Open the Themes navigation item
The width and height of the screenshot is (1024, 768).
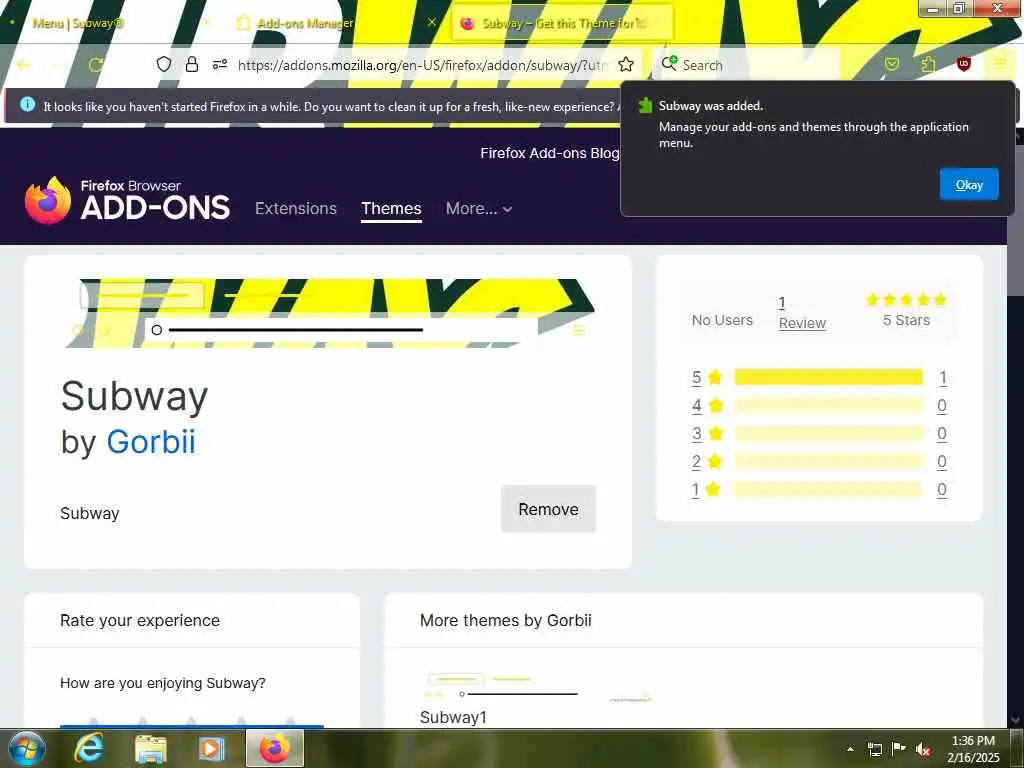click(391, 208)
